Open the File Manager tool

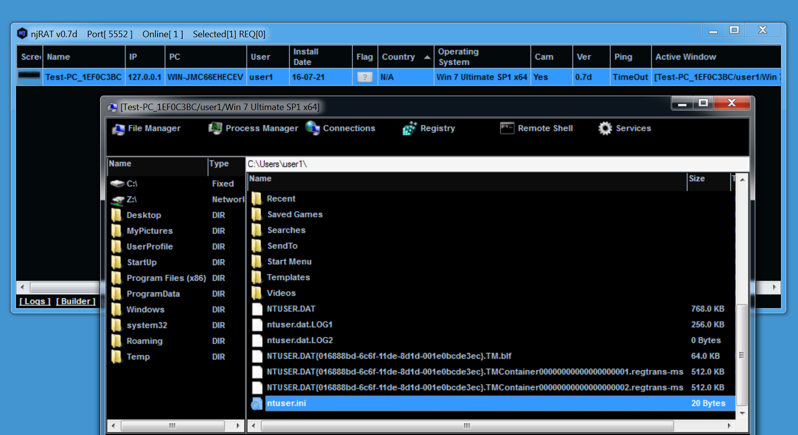pos(147,129)
